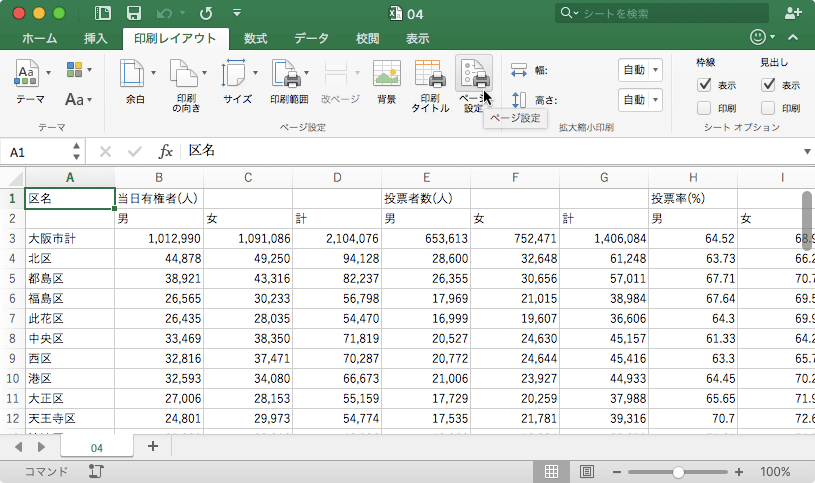Open the 幅 width 自動 dropdown
Viewport: 815px width, 483px height.
click(x=640, y=70)
